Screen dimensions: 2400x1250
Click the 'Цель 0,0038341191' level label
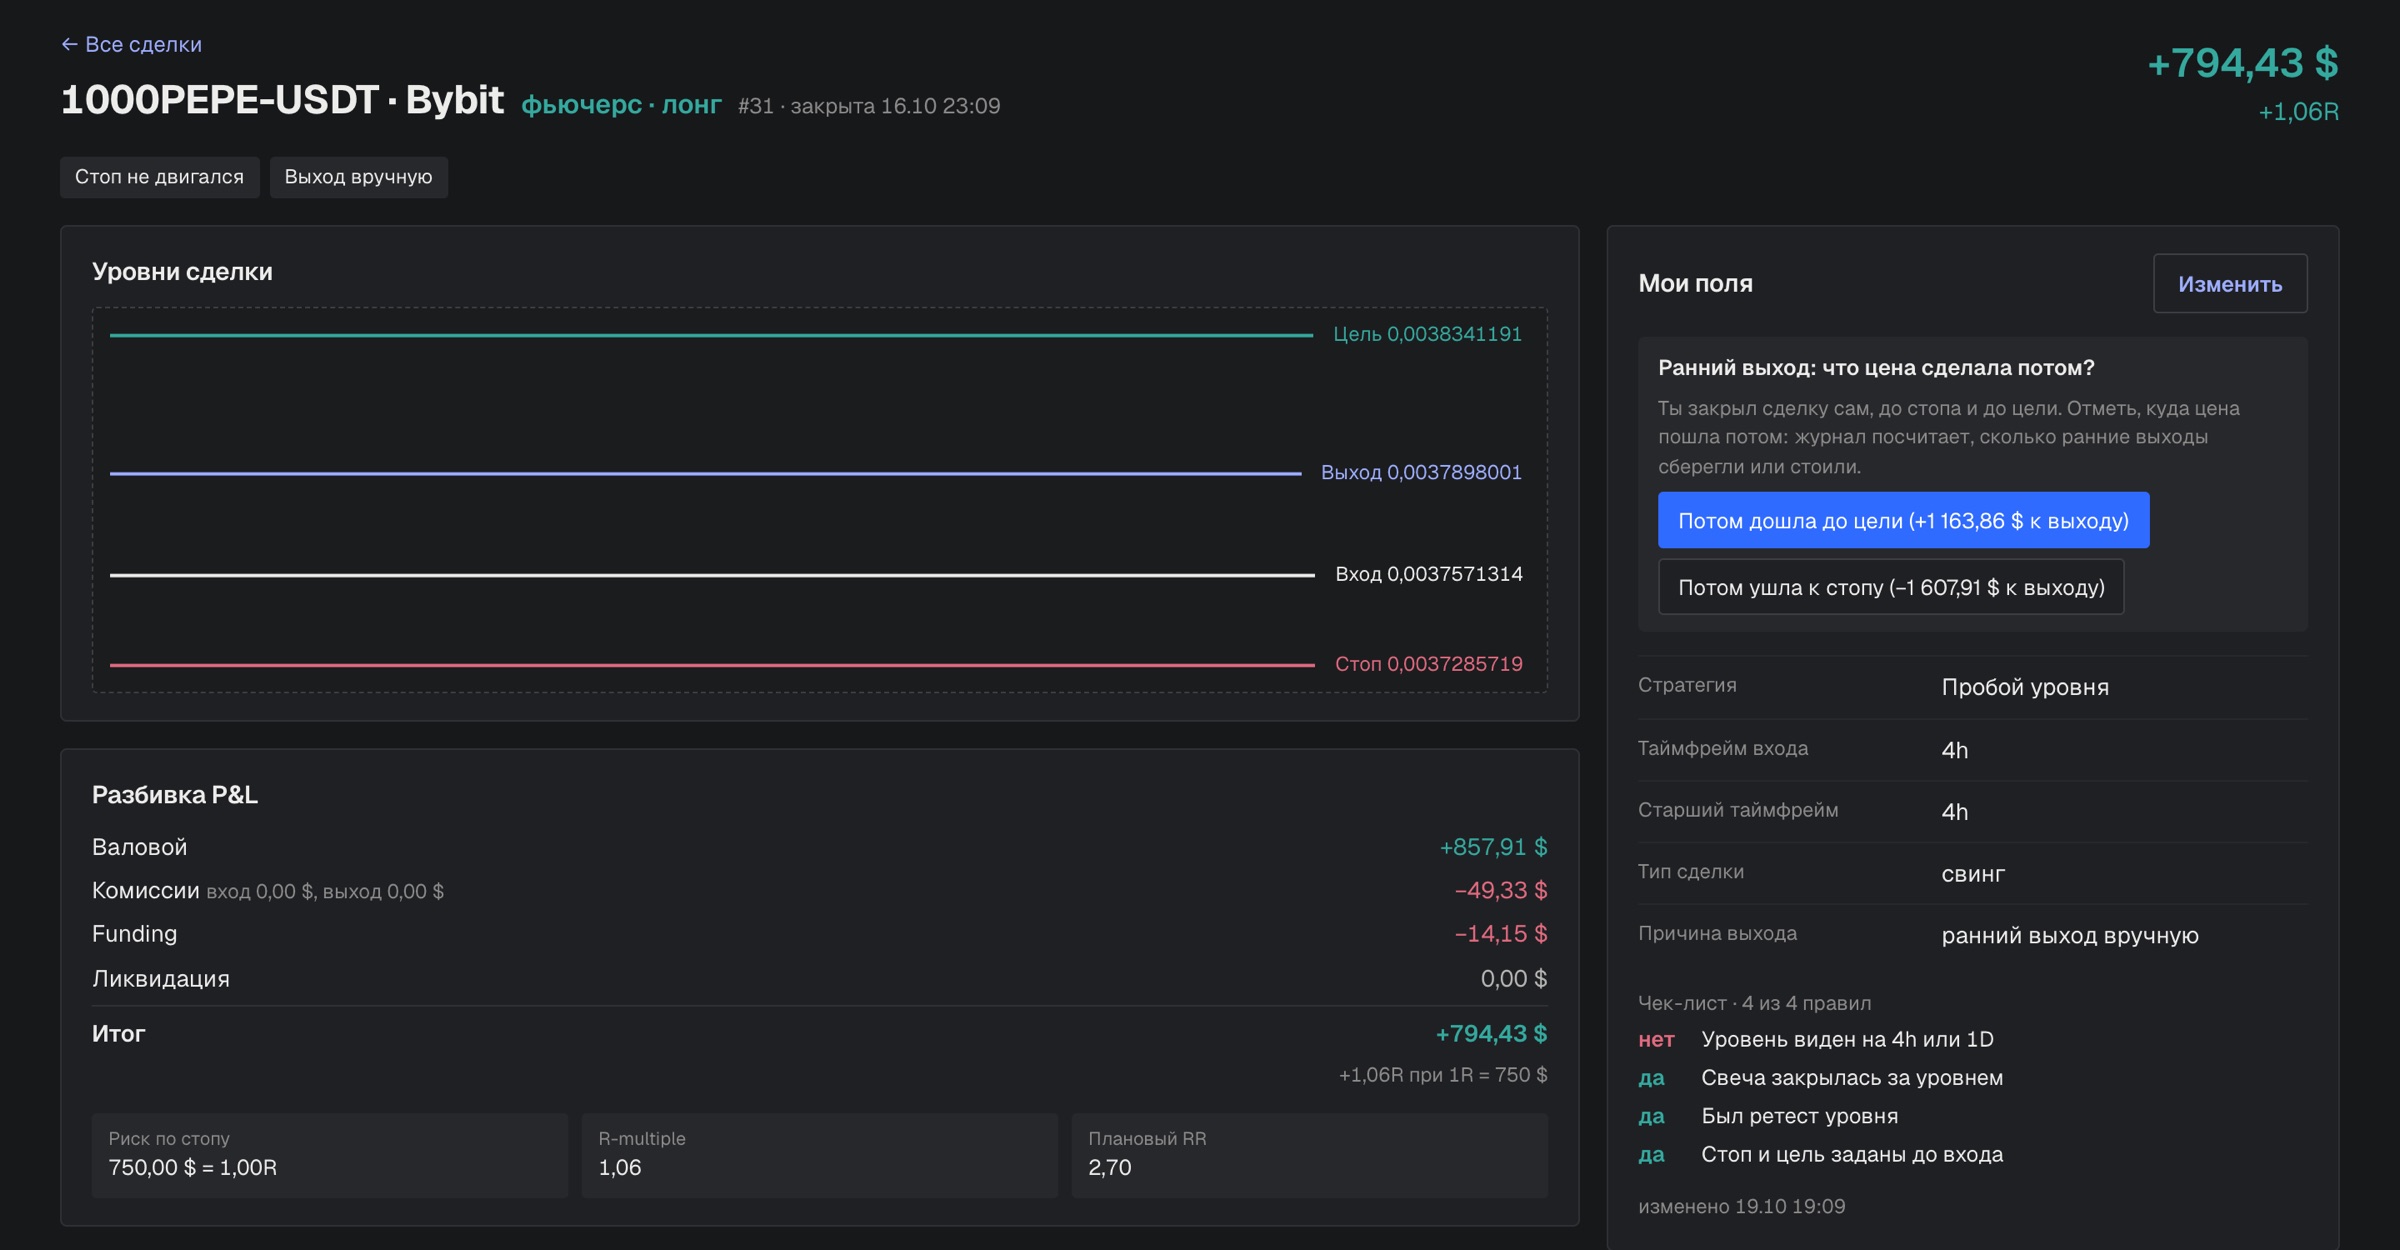click(1427, 334)
